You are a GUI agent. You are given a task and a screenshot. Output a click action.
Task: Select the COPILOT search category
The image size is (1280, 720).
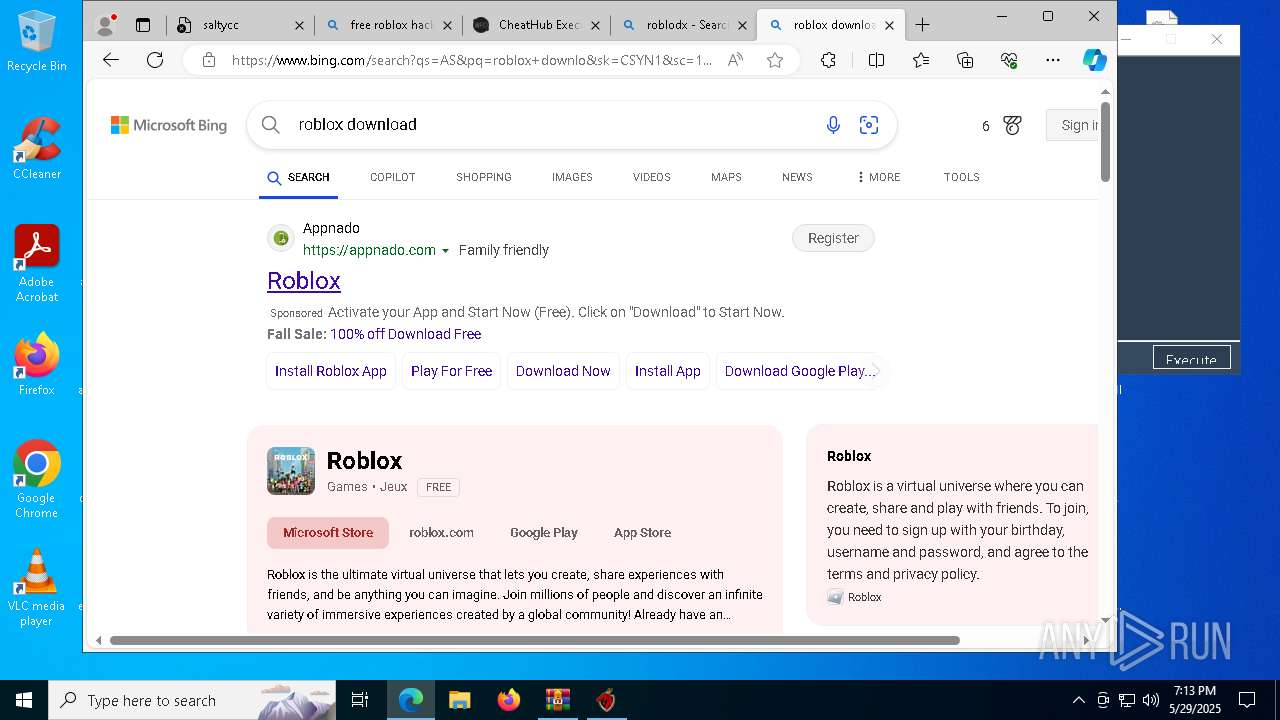(x=392, y=177)
